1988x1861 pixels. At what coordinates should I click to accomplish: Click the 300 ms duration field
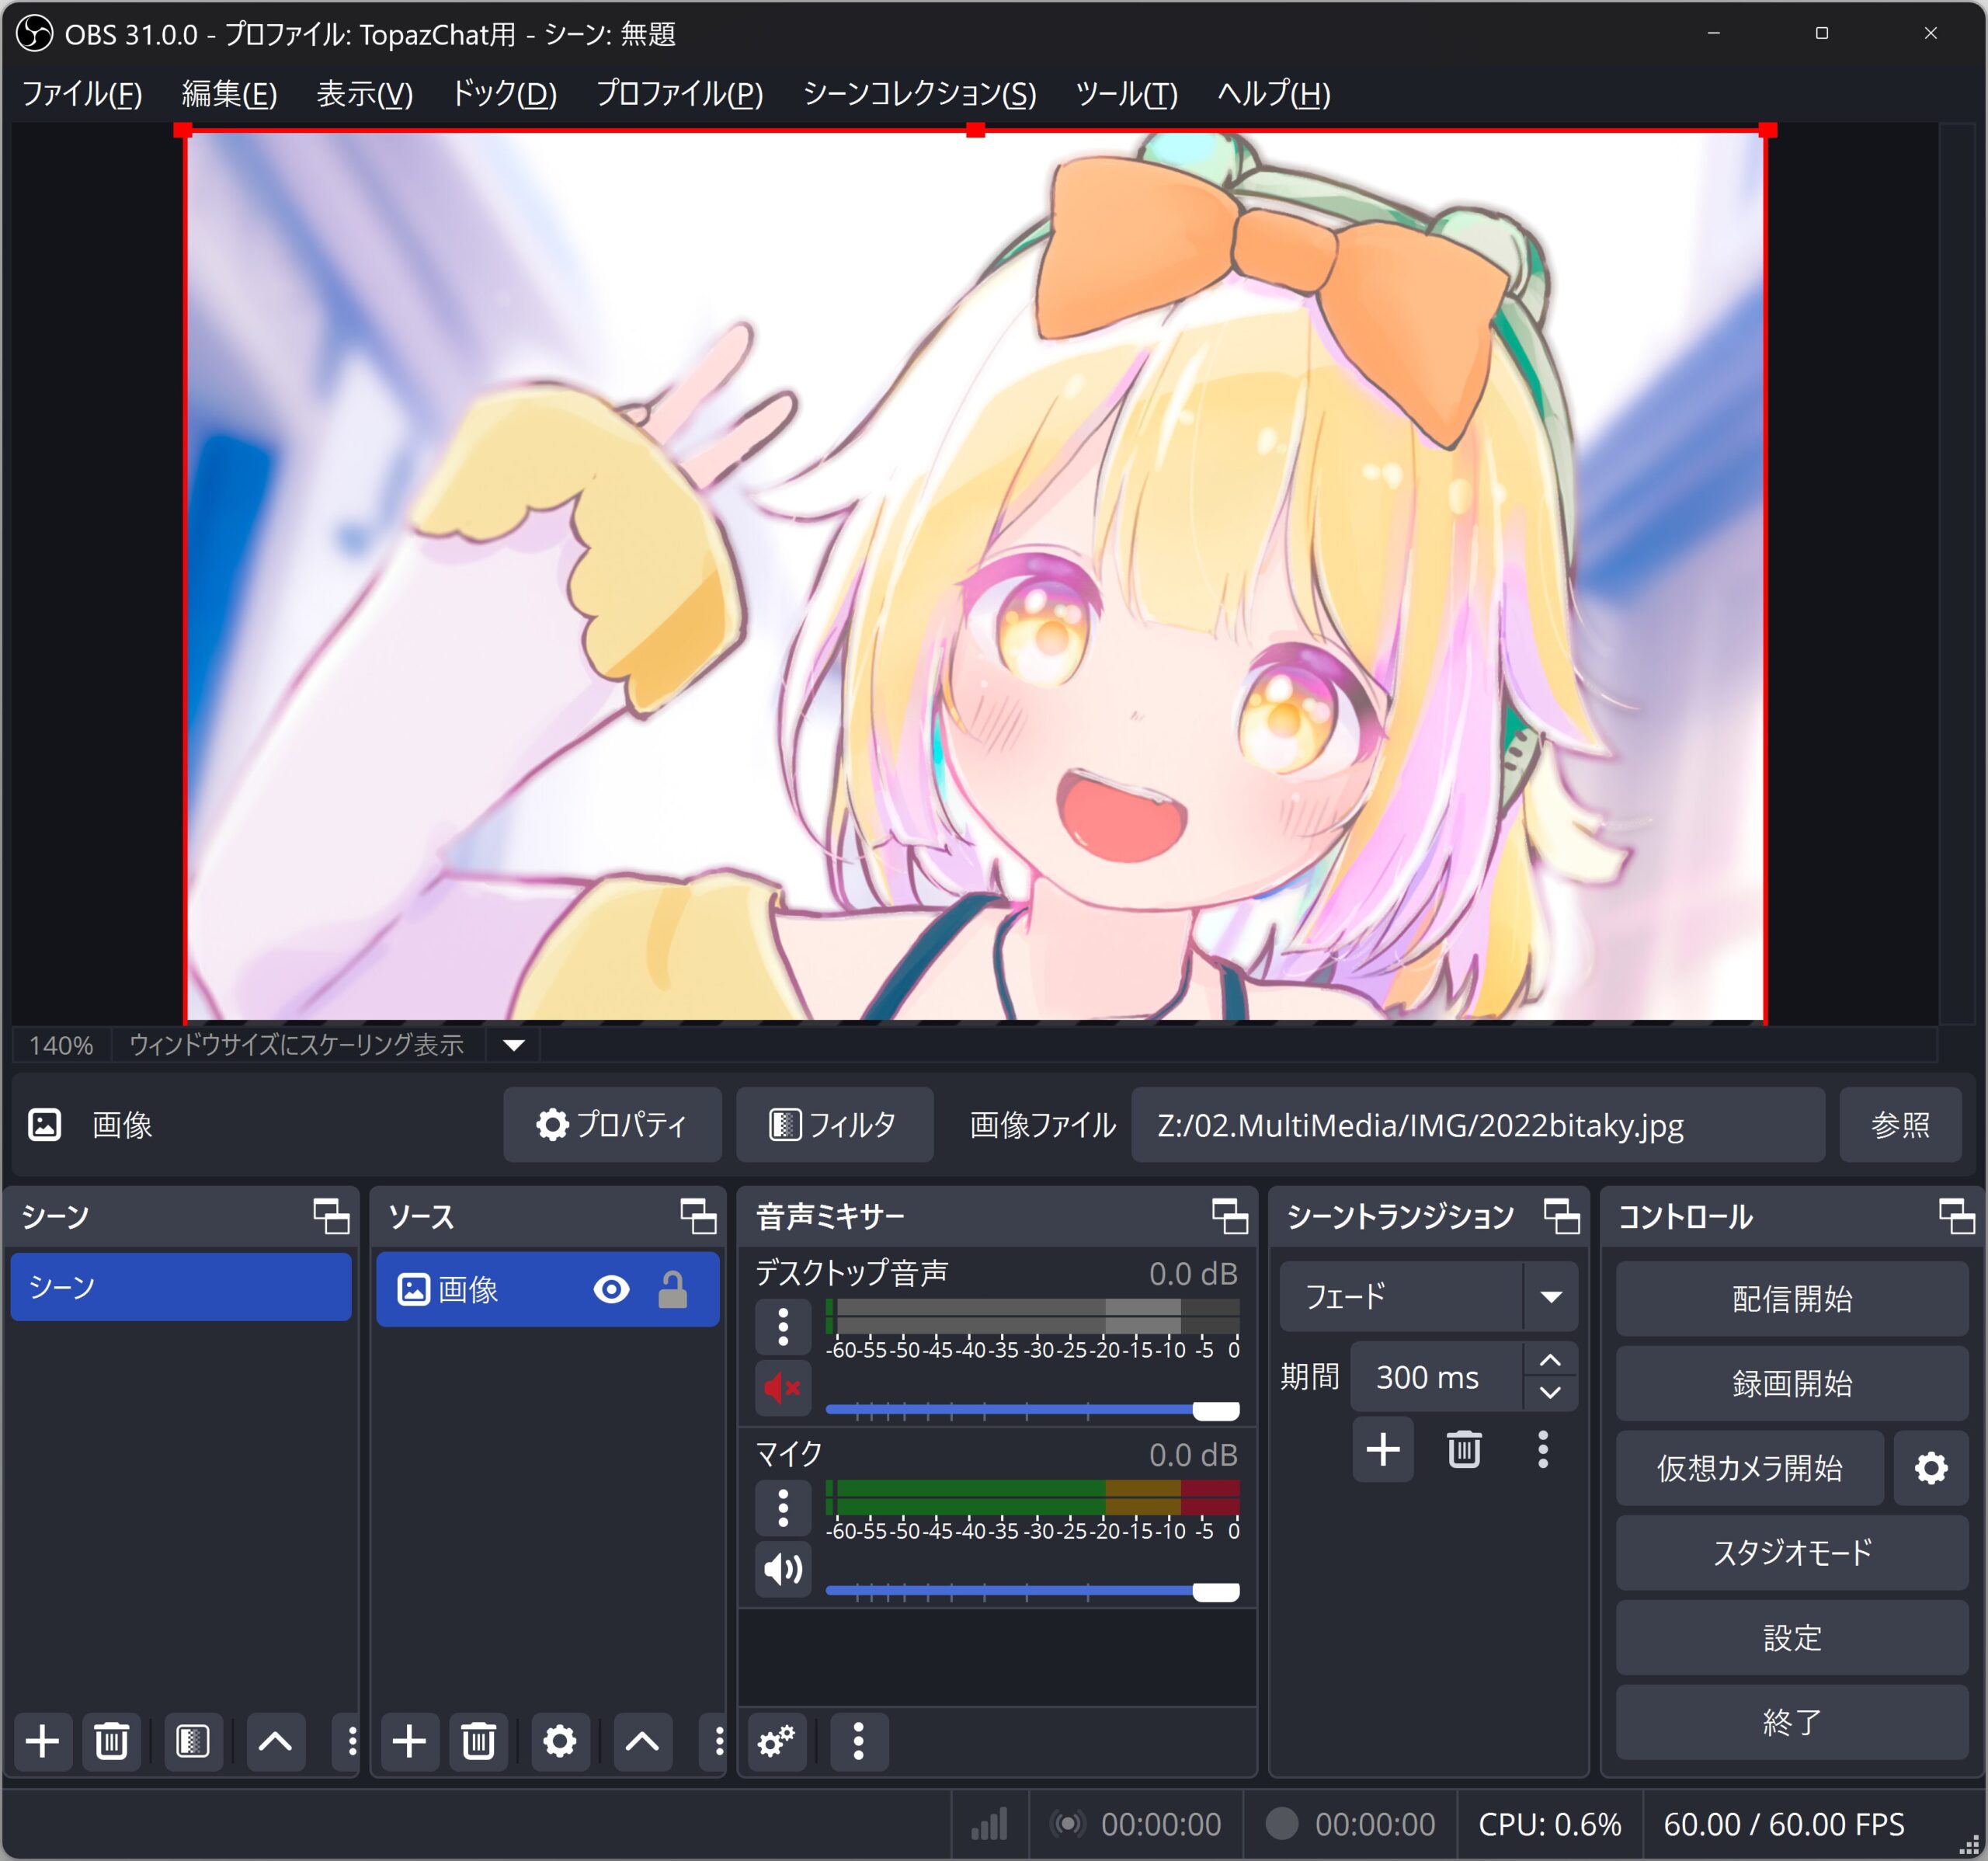pos(1437,1377)
